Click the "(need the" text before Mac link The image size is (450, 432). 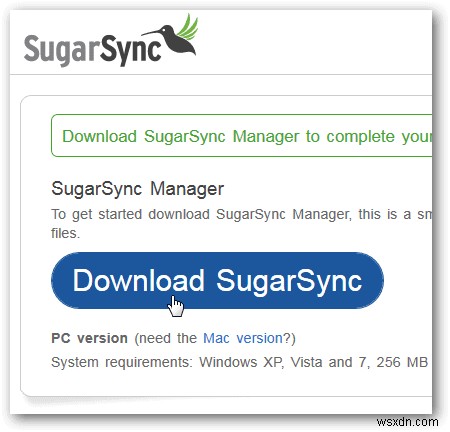point(166,338)
